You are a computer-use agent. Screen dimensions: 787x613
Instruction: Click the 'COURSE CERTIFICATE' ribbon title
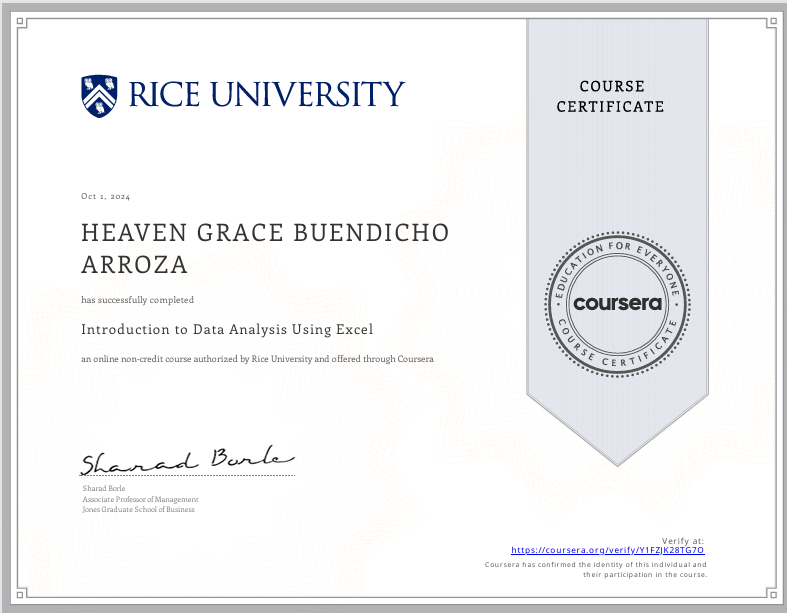pos(611,96)
